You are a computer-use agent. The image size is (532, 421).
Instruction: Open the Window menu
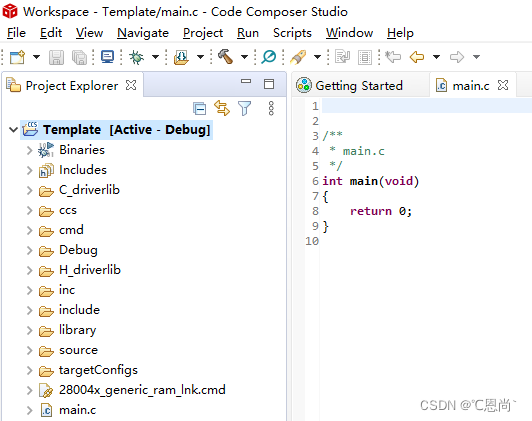349,33
